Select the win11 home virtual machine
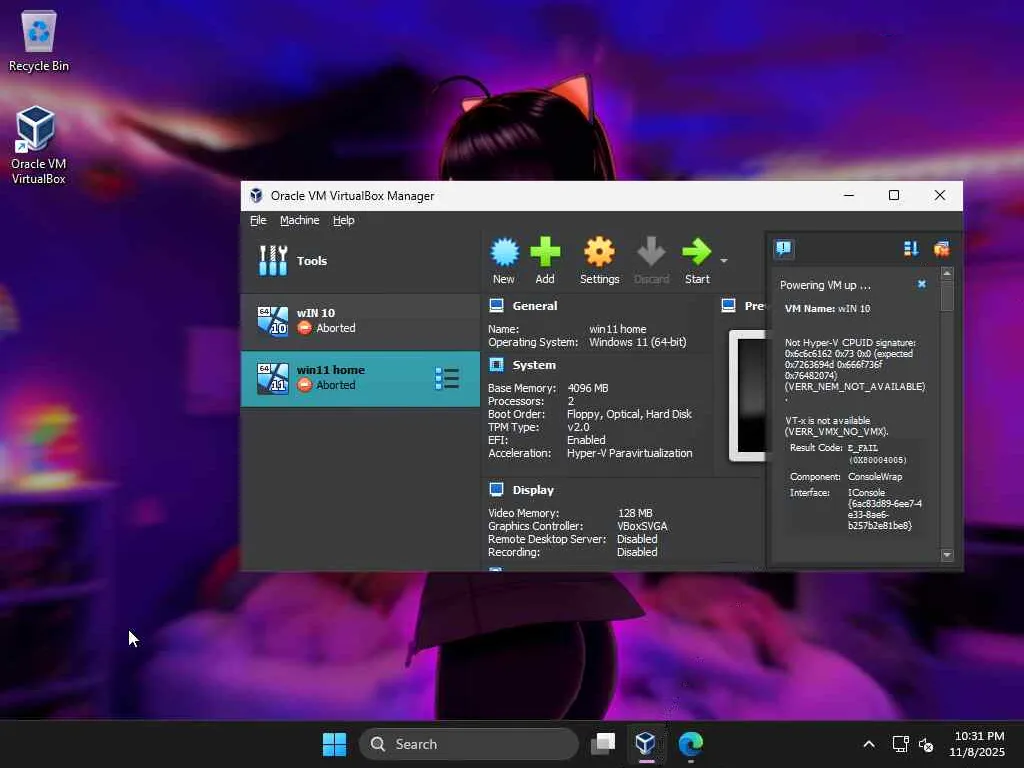The width and height of the screenshot is (1024, 768). pyautogui.click(x=360, y=379)
